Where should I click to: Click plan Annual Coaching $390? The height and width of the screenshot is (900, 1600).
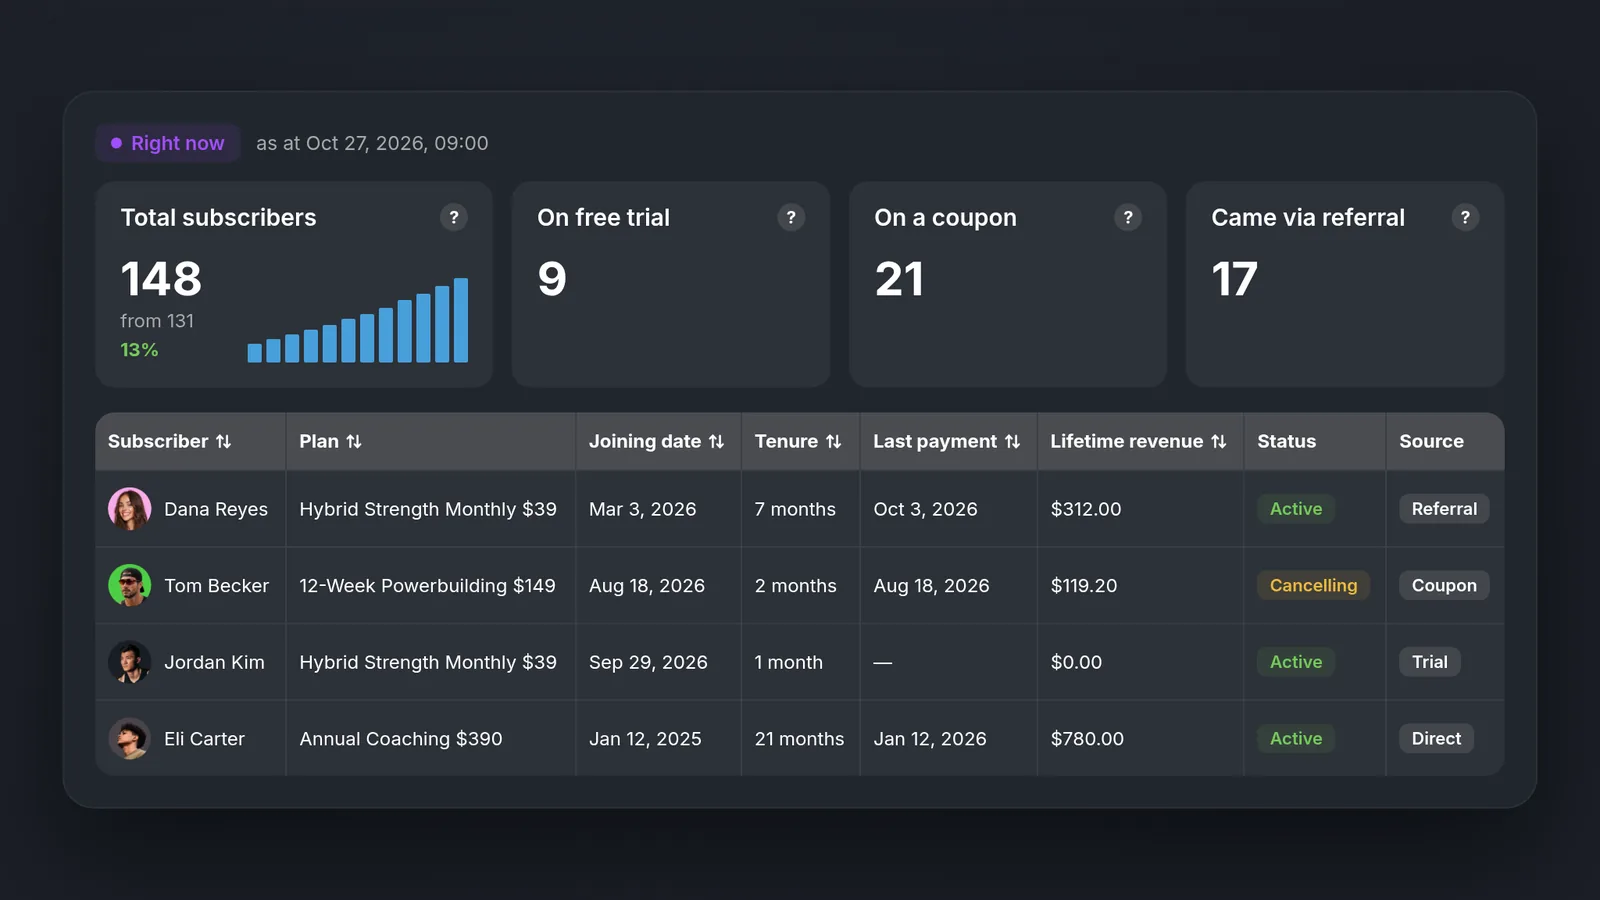401,738
